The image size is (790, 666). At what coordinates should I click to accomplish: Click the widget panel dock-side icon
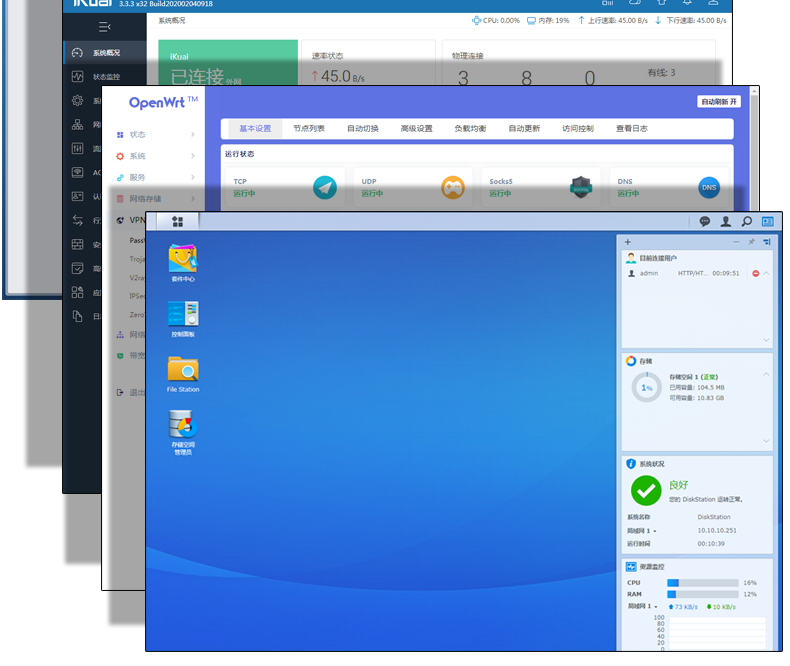click(767, 242)
